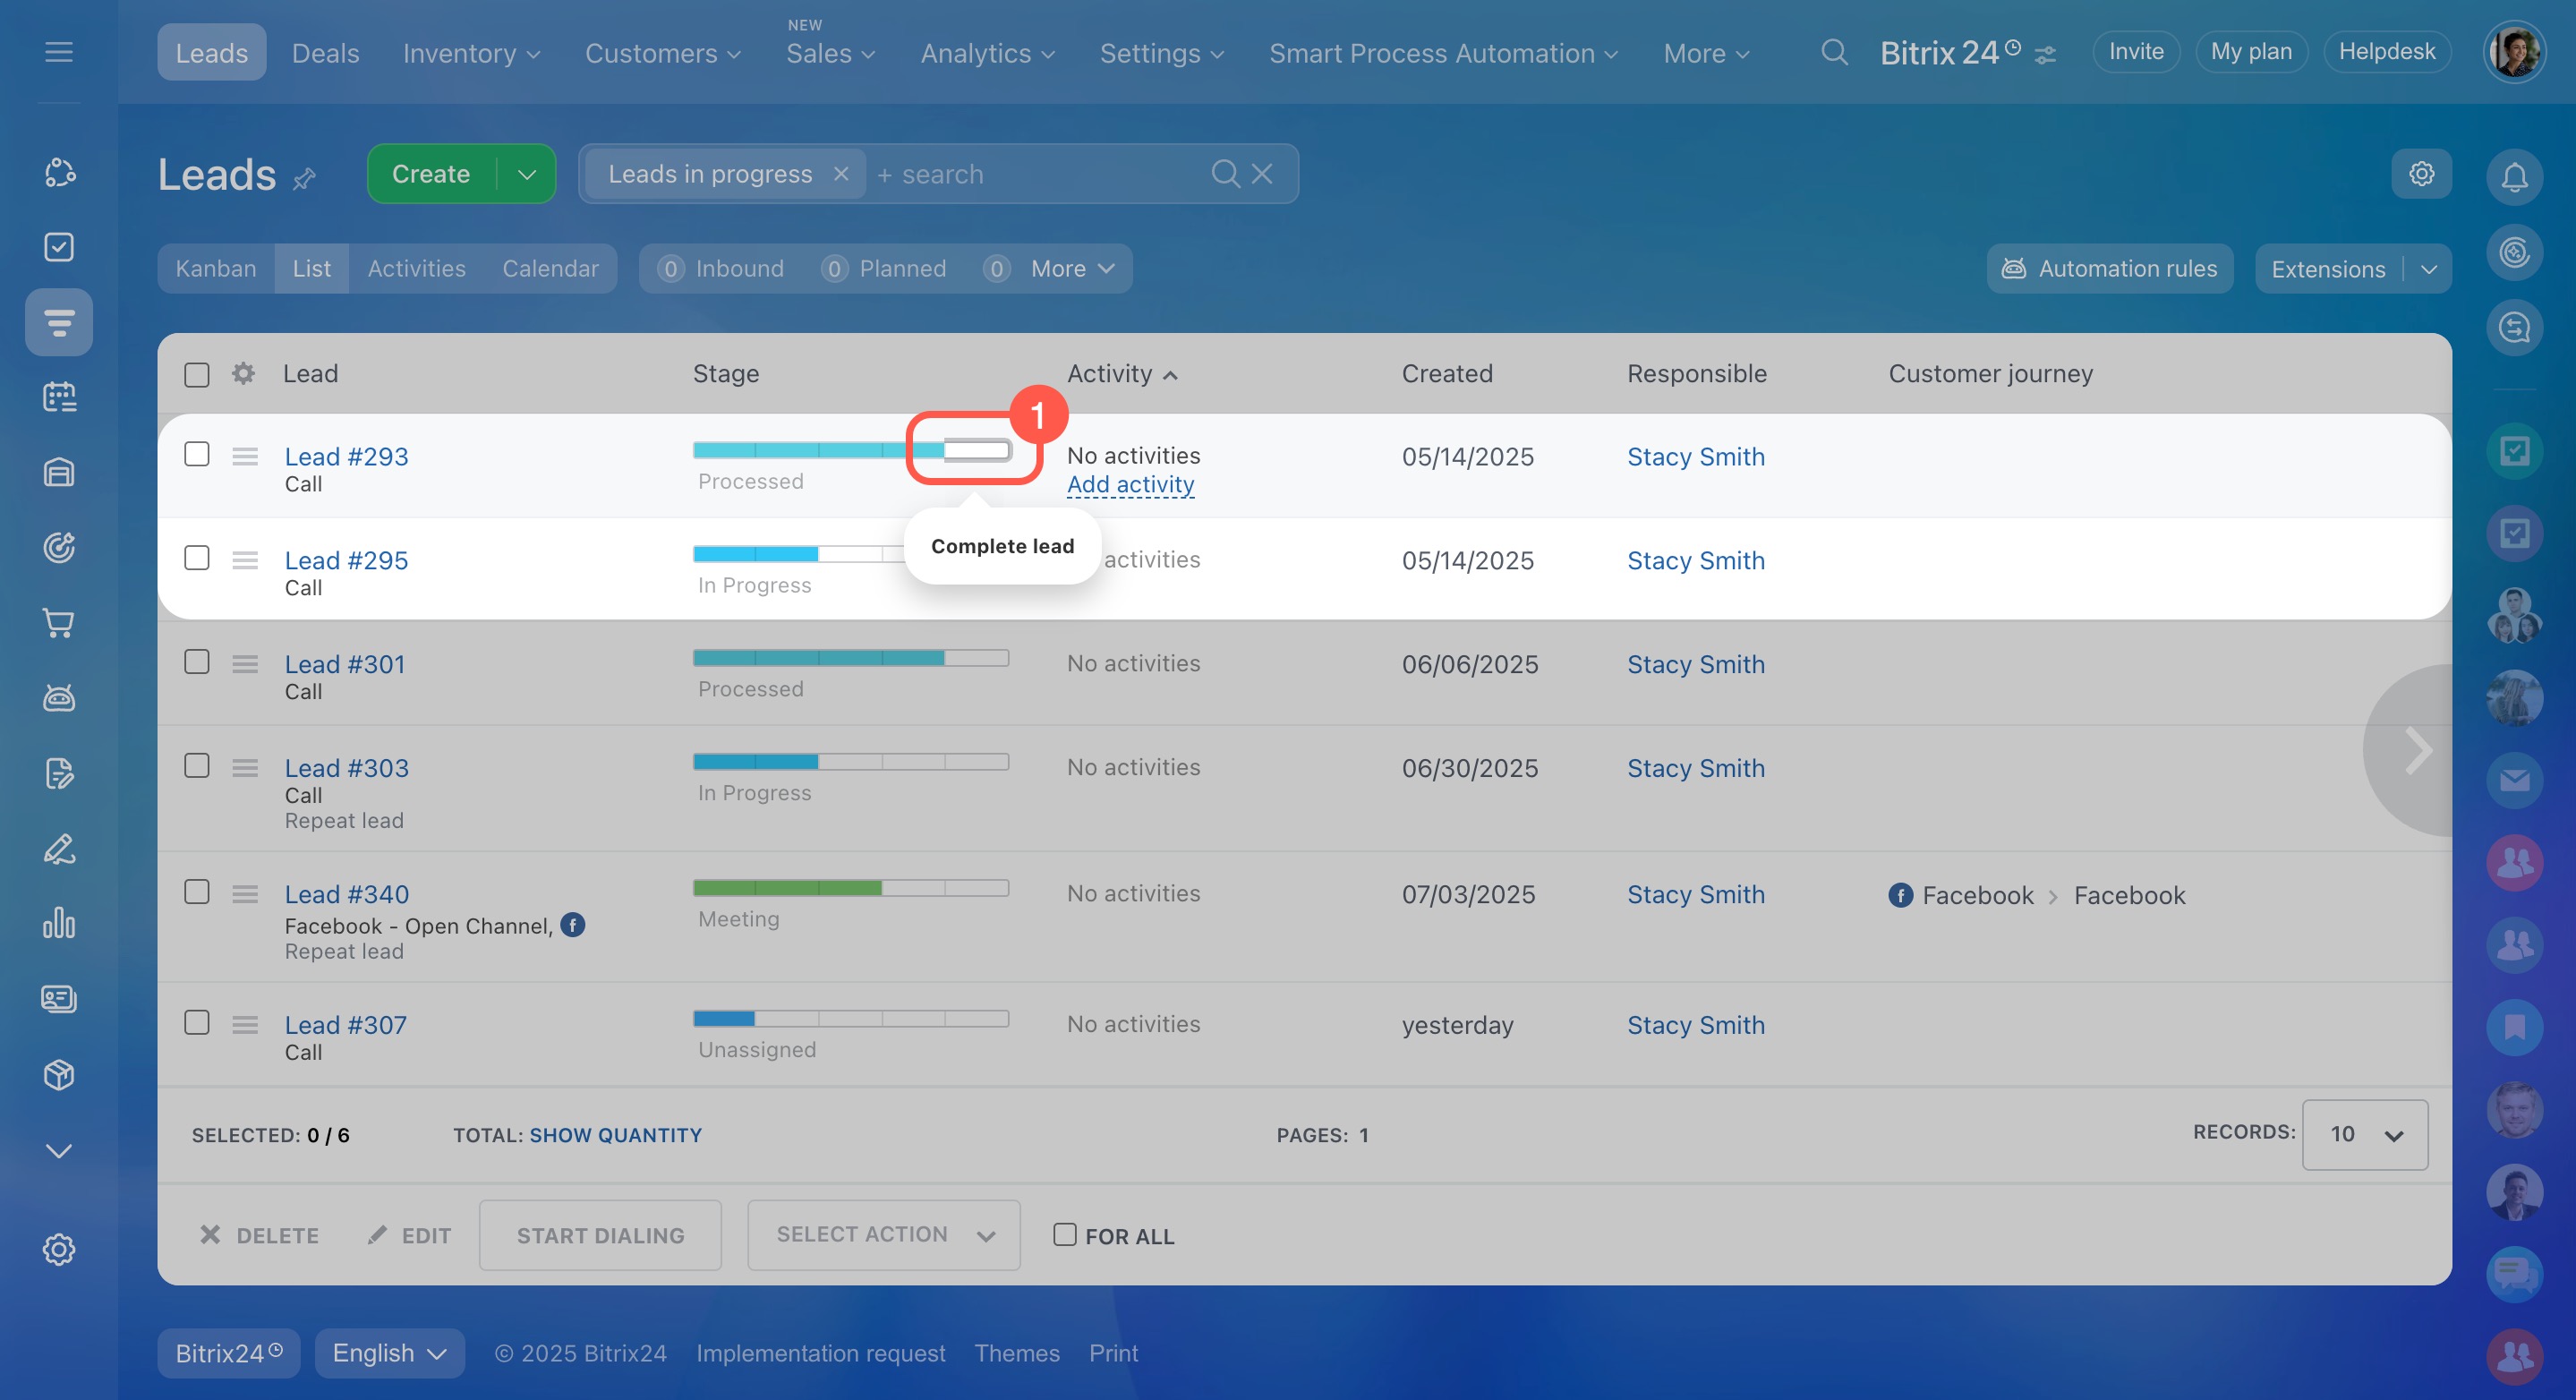Click the CRM funnel icon in left sidebar
Screen dimensions: 2576x1400
point(59,322)
